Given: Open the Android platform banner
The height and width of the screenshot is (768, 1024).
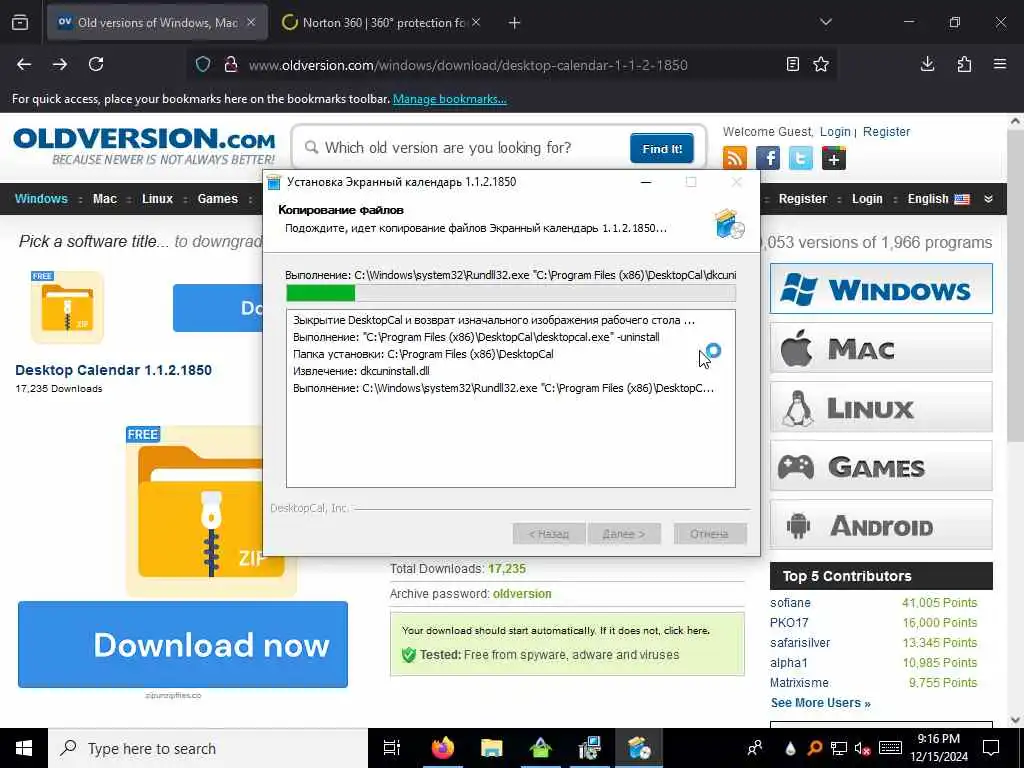Looking at the screenshot, I should coord(881,525).
